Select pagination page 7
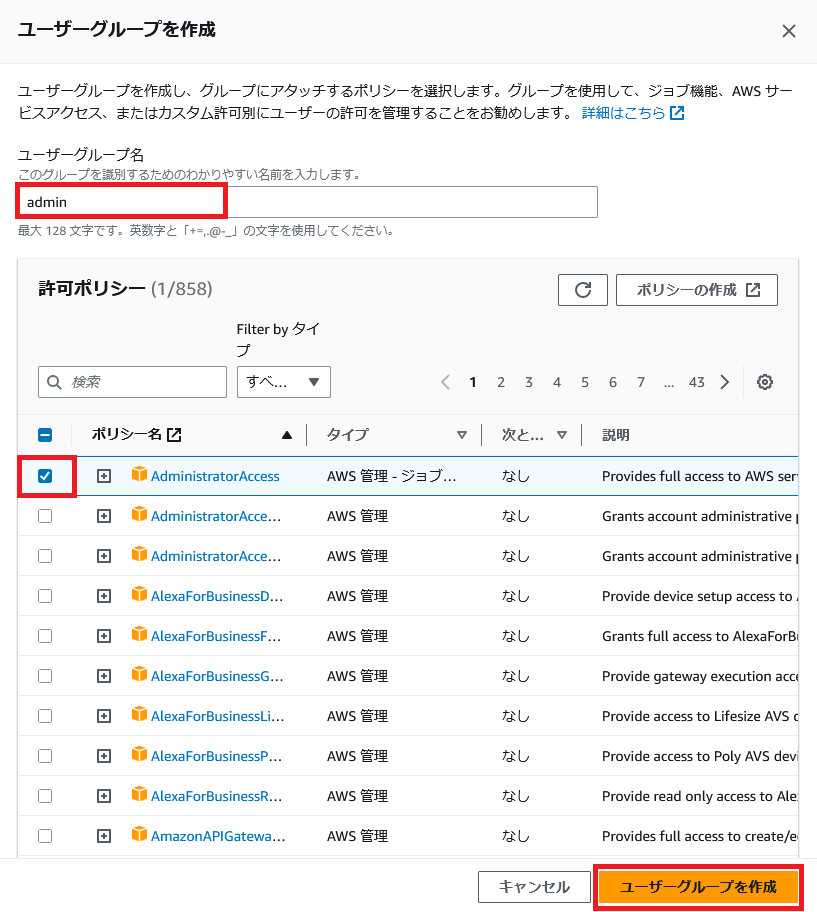Viewport: 817px width, 912px height. pyautogui.click(x=640, y=382)
